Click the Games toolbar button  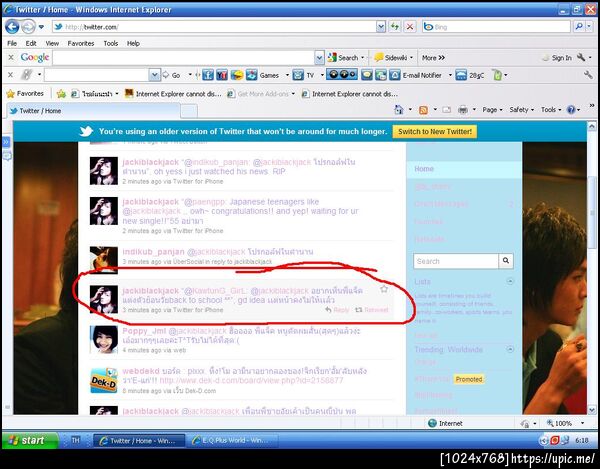[x=263, y=75]
